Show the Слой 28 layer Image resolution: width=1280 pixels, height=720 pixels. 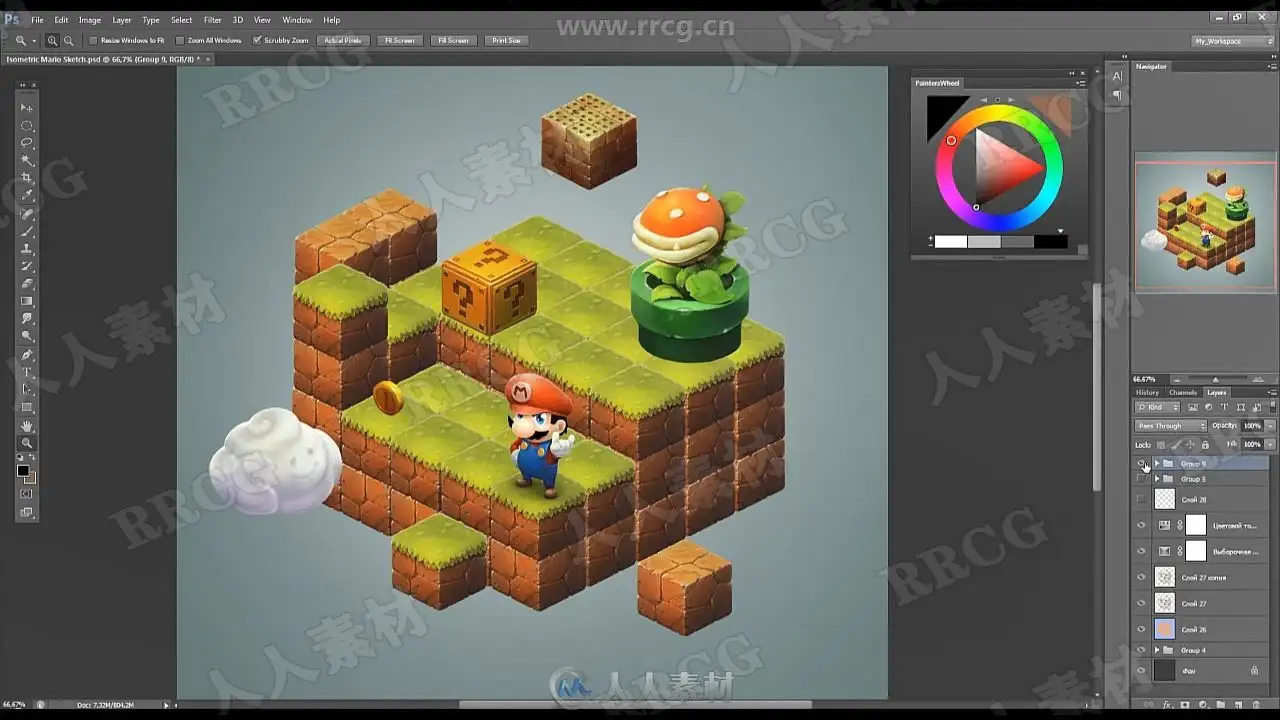pyautogui.click(x=1141, y=498)
